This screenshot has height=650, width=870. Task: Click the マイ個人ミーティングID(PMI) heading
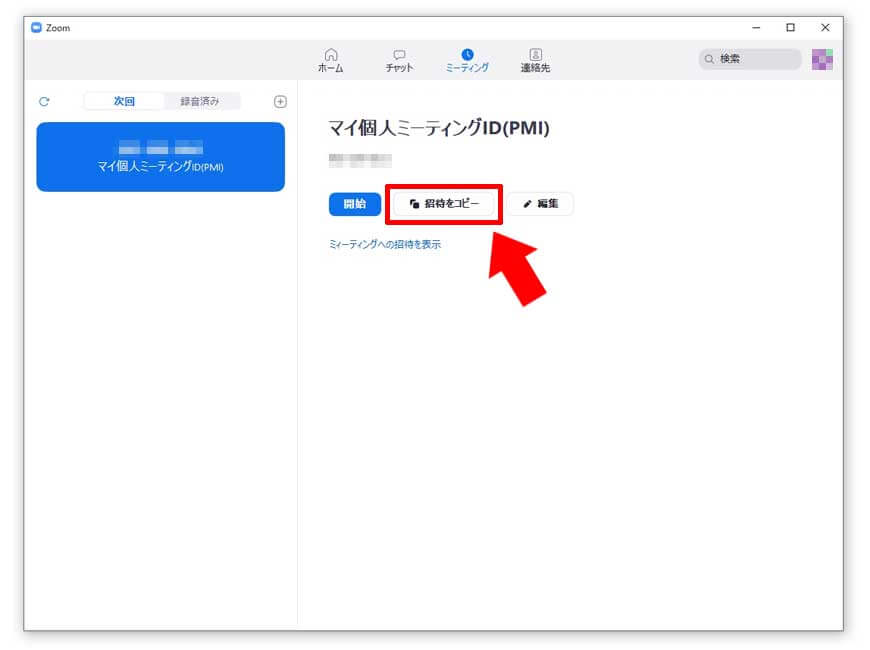click(438, 128)
